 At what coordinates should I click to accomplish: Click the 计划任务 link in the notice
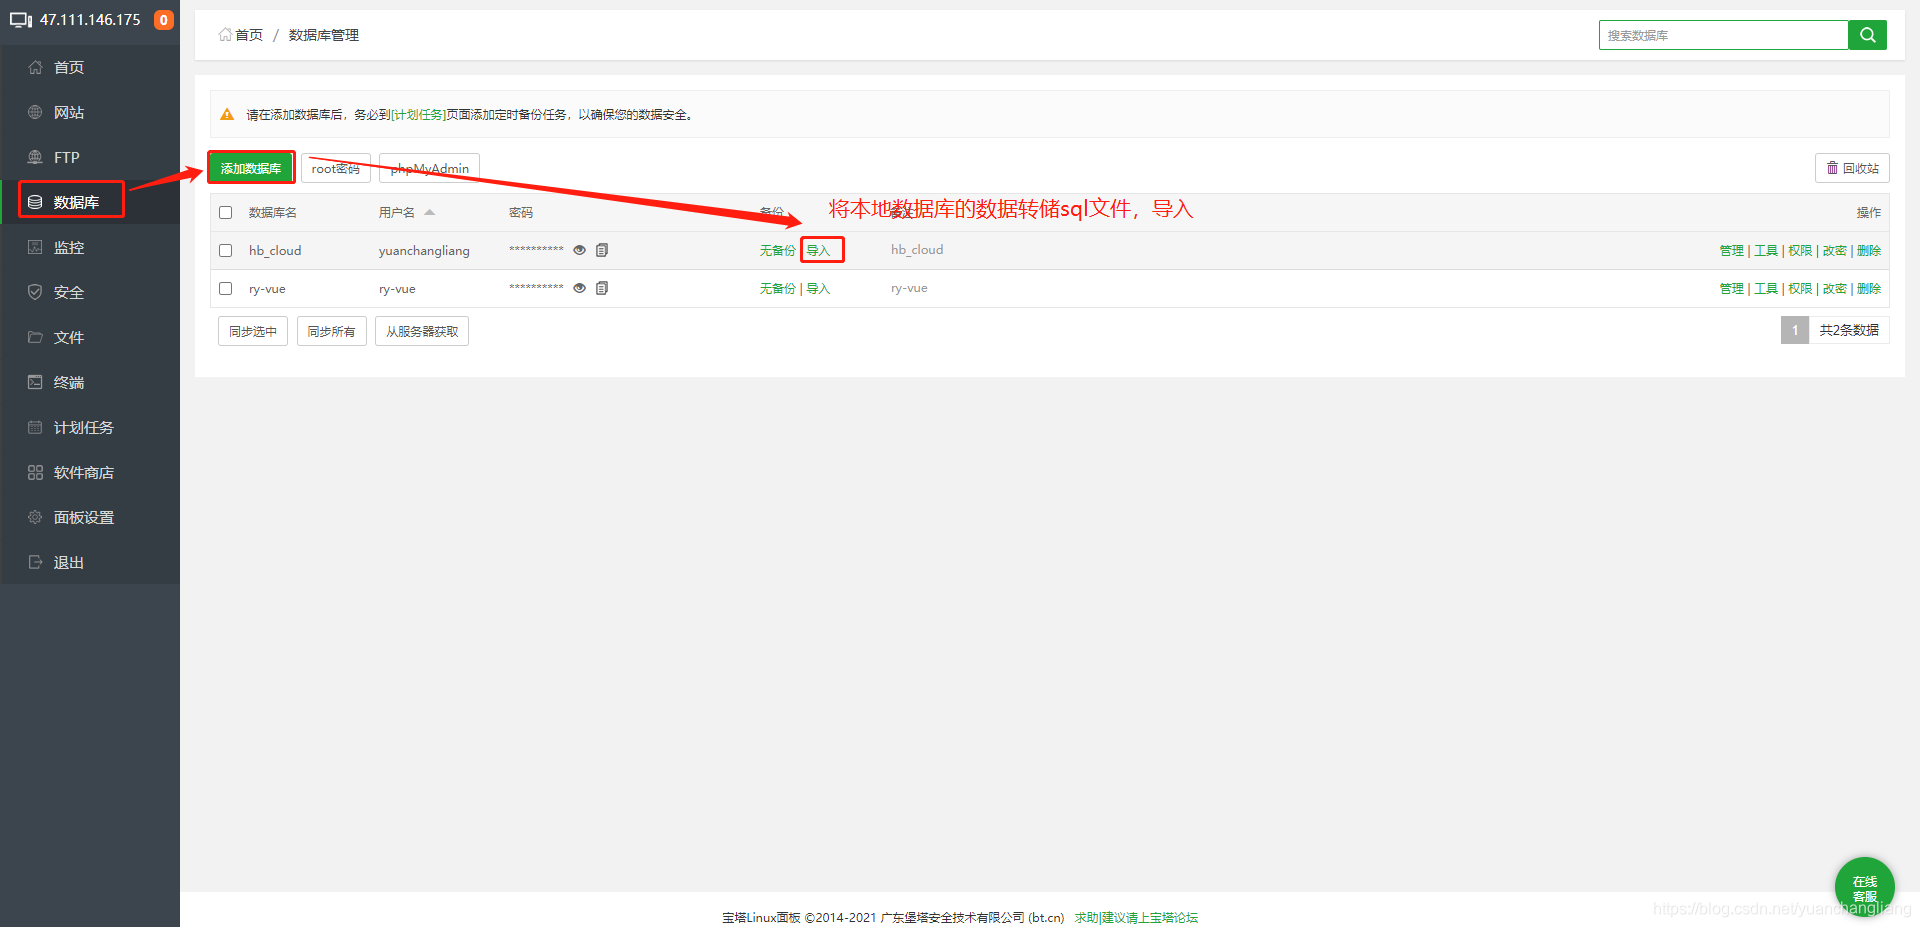click(418, 115)
